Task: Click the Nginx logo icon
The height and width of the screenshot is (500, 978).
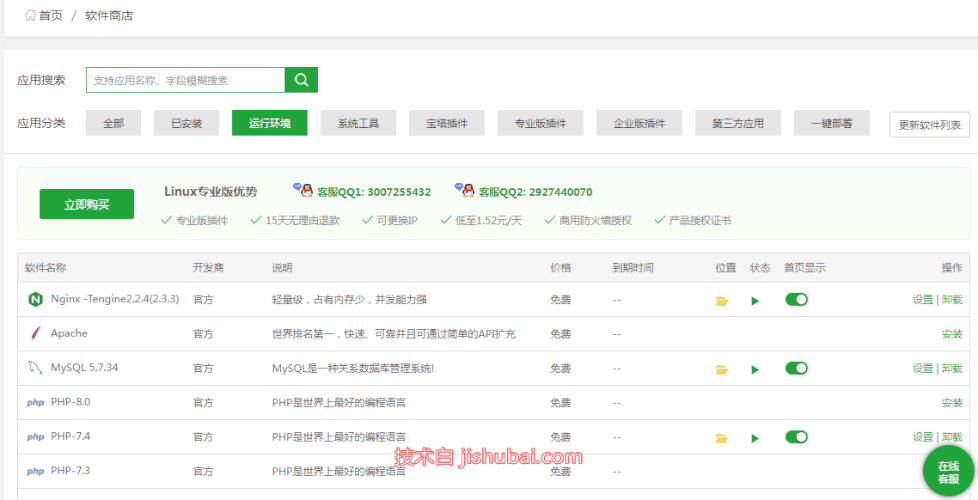Action: tap(35, 300)
